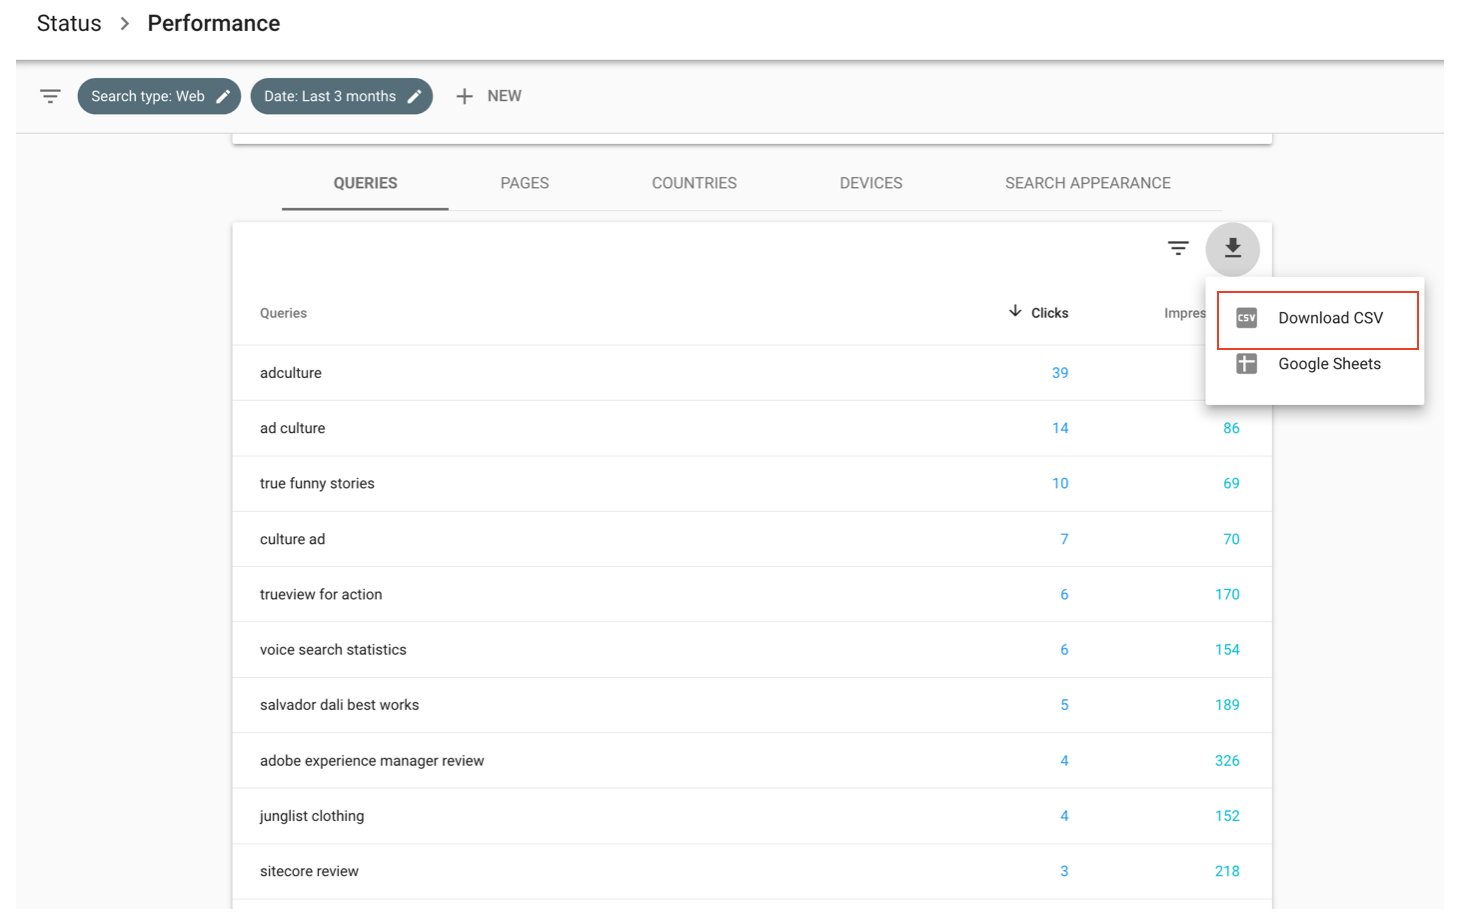Open the table filter rows icon
This screenshot has width=1460, height=914.
coord(1178,248)
